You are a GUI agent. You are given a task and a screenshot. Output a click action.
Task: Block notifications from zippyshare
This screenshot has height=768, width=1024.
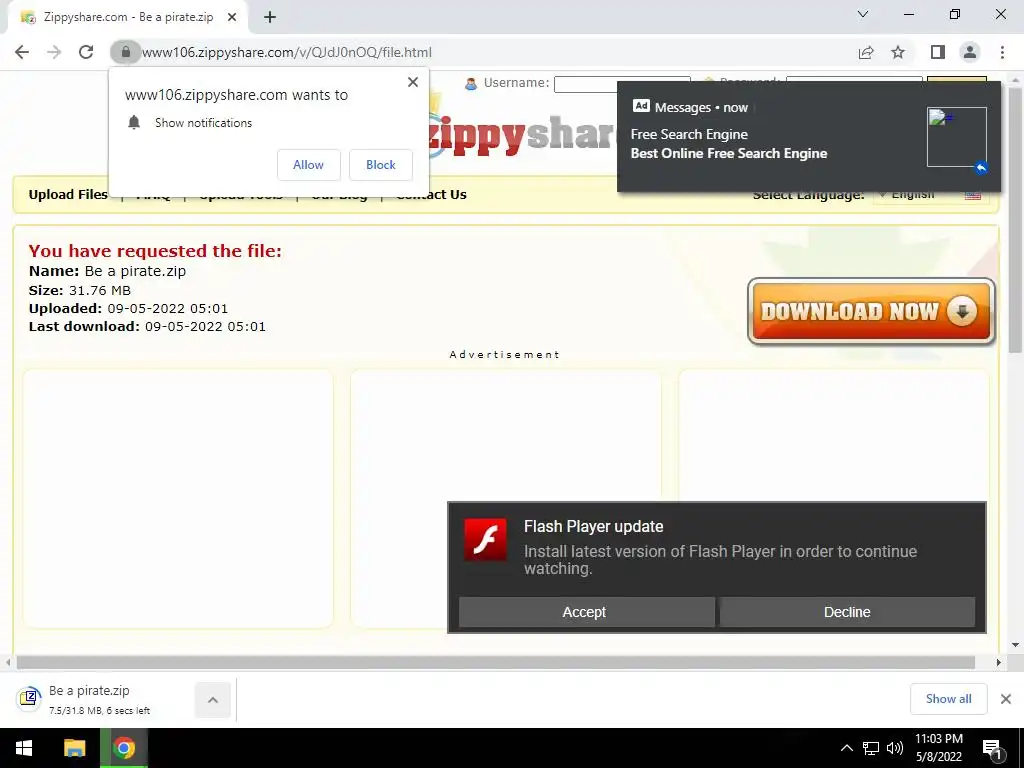[381, 165]
